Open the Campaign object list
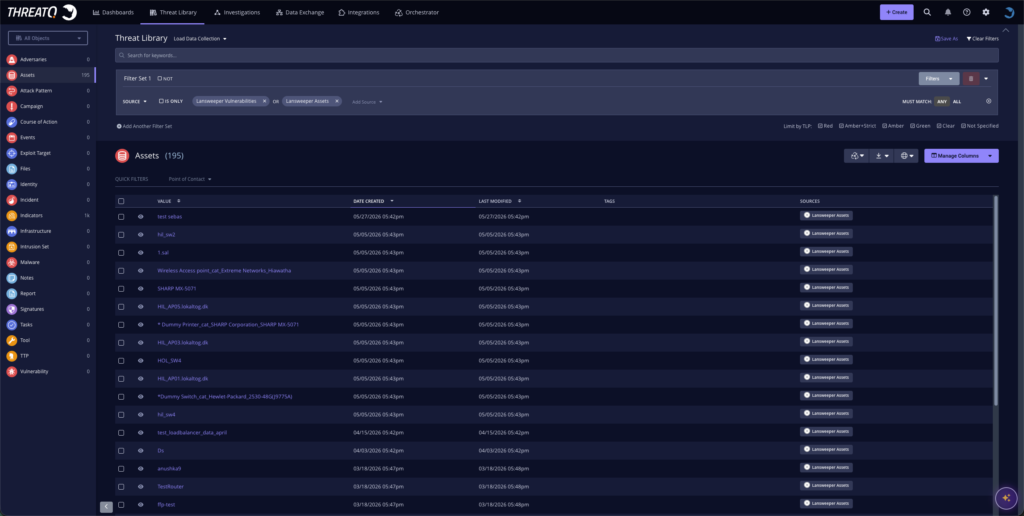Image resolution: width=1024 pixels, height=516 pixels. pos(31,106)
